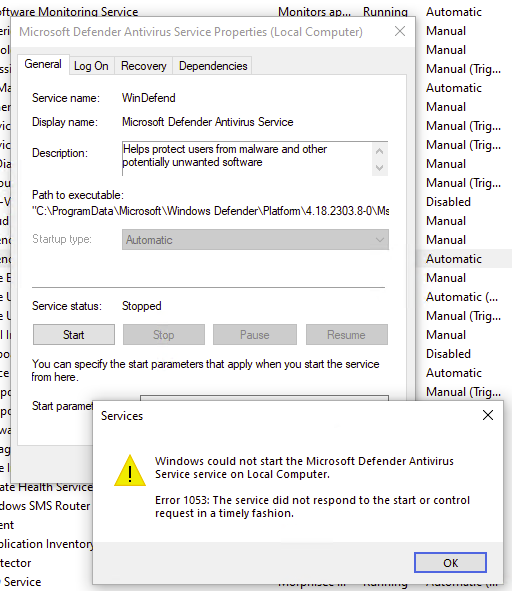Click the description box scroll down arrow

click(x=380, y=167)
